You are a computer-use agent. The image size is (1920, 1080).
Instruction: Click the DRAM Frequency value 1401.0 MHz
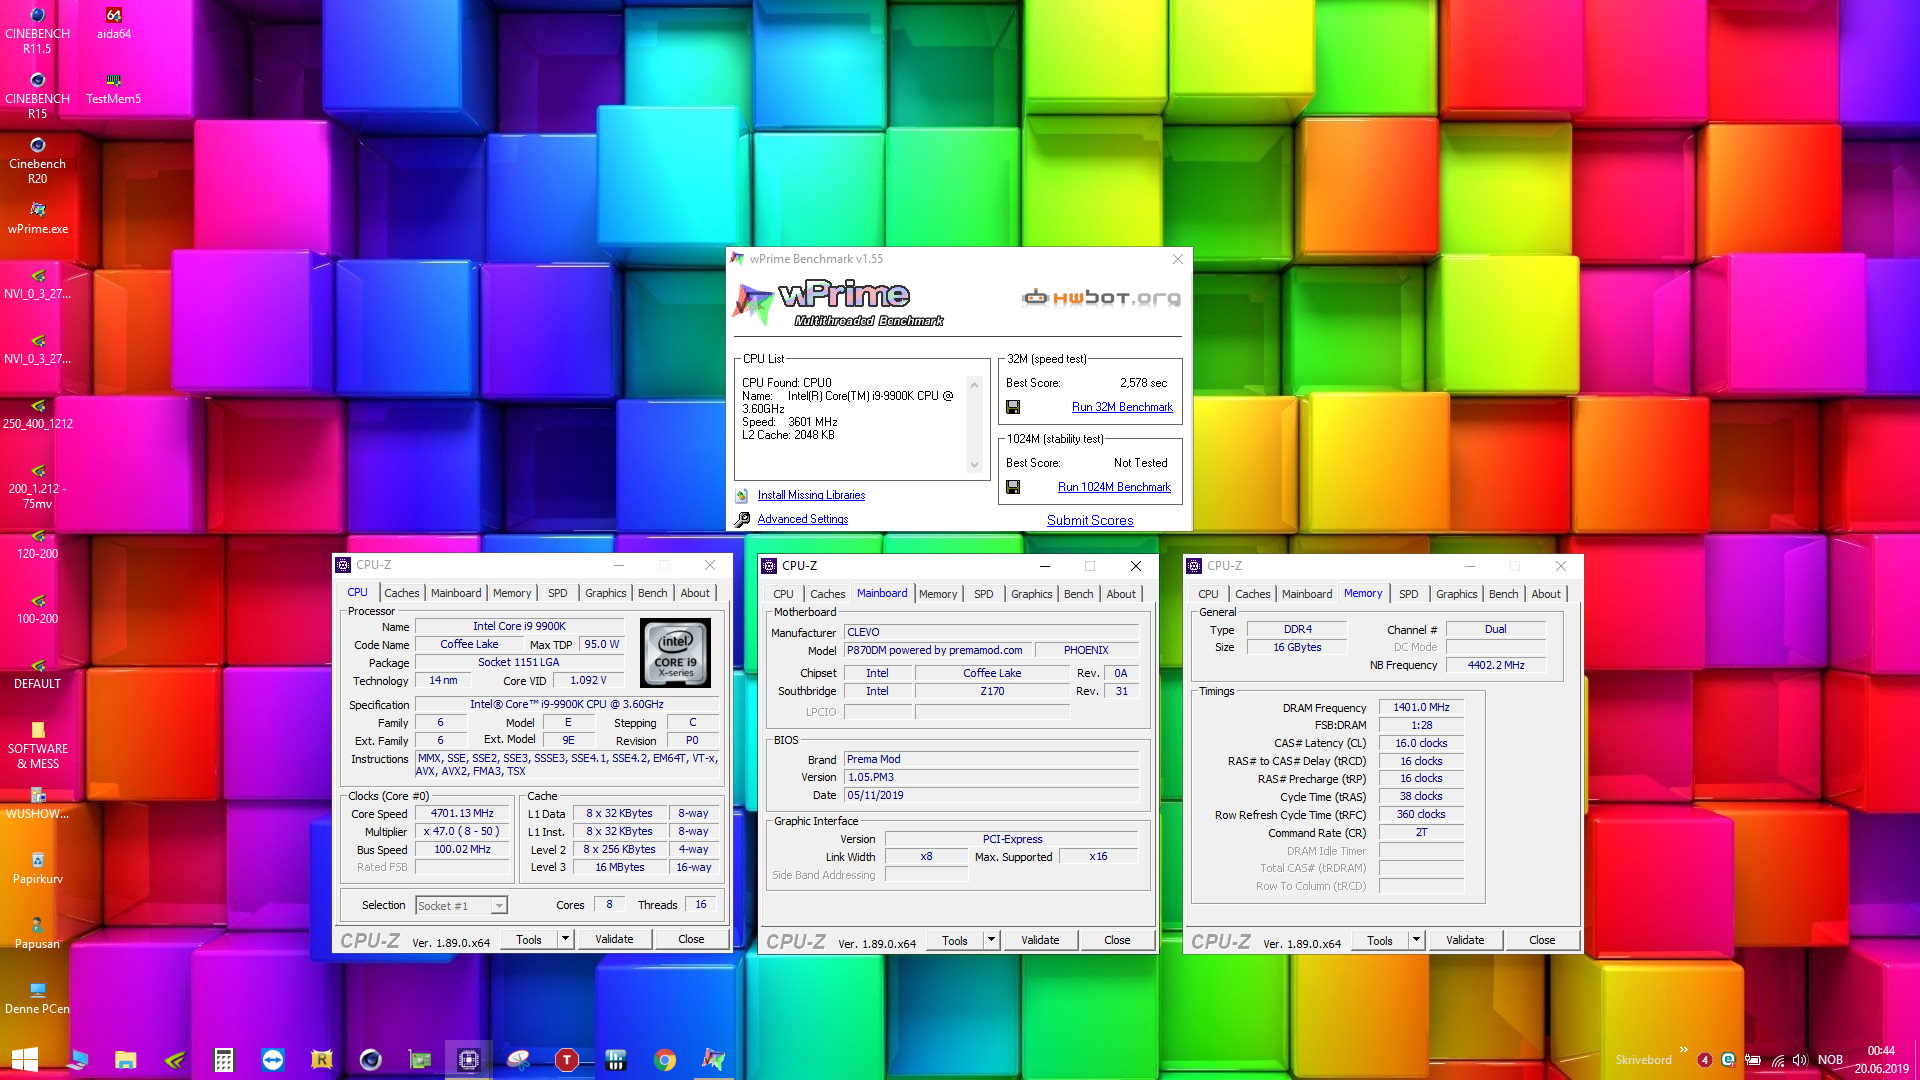pos(1421,707)
